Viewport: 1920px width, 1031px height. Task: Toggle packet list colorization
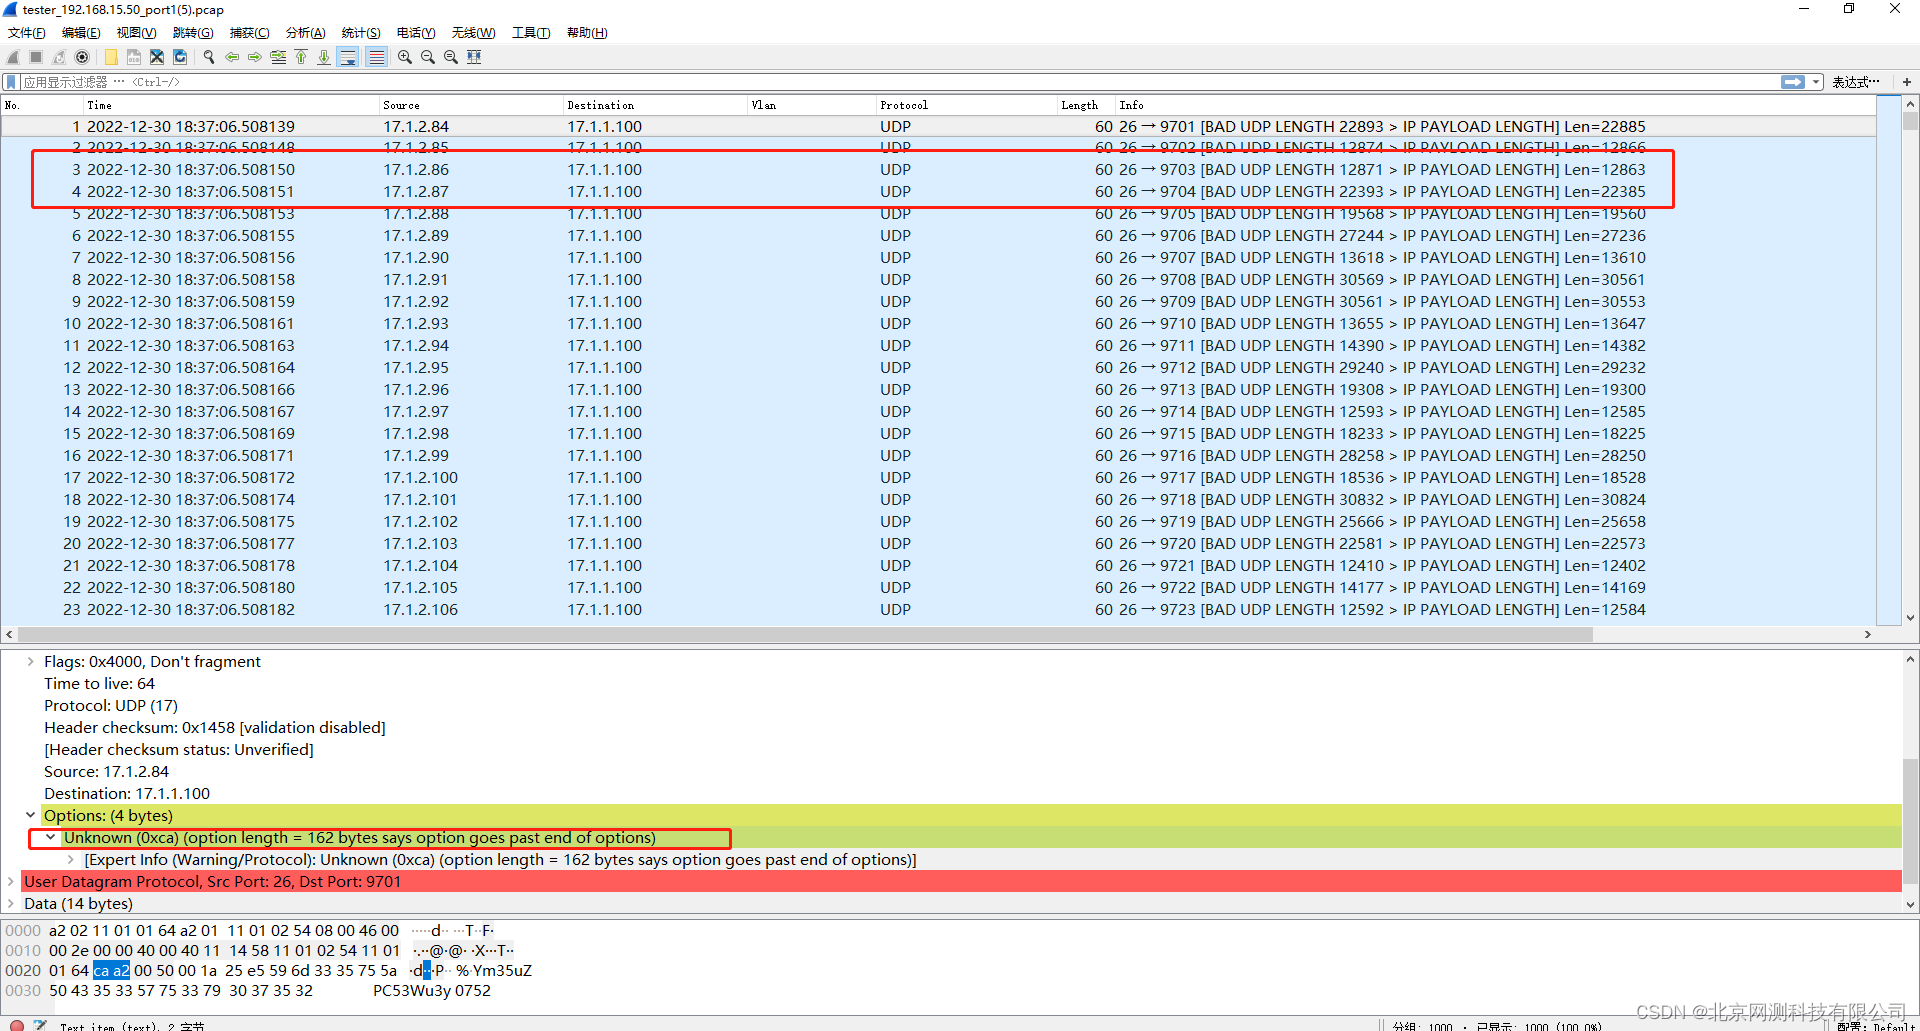[376, 57]
